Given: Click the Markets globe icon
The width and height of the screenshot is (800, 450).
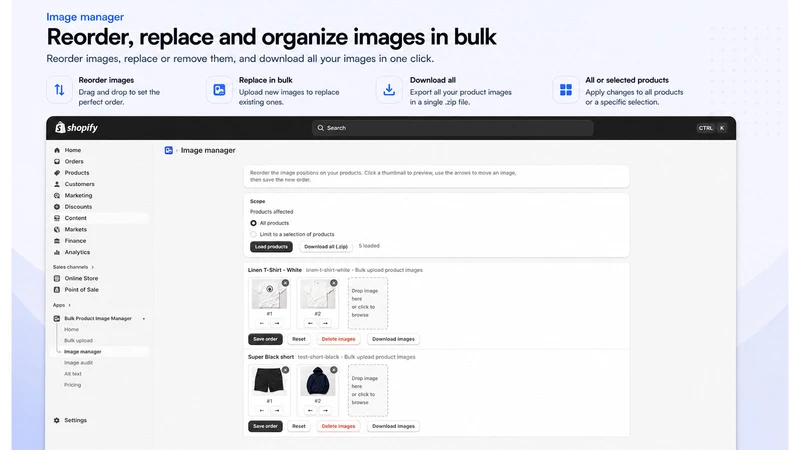Looking at the screenshot, I should click(x=57, y=230).
